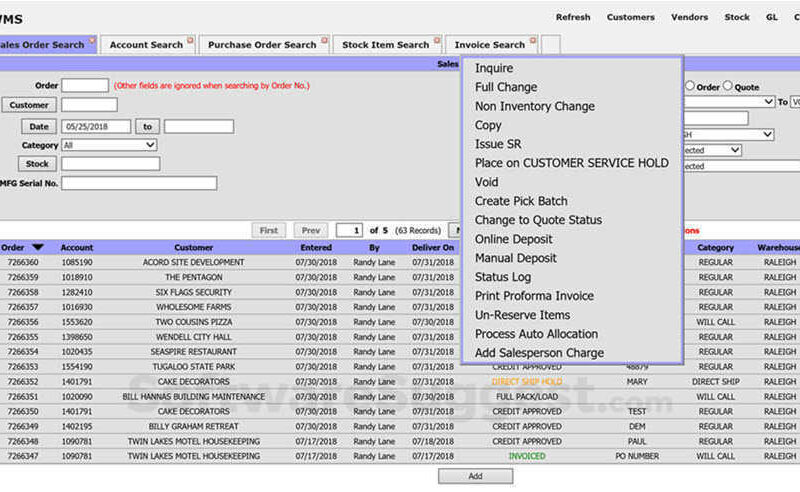Select Place on CUSTOMER SERVICE HOLD
Screen dimensions: 800x492
[571, 163]
